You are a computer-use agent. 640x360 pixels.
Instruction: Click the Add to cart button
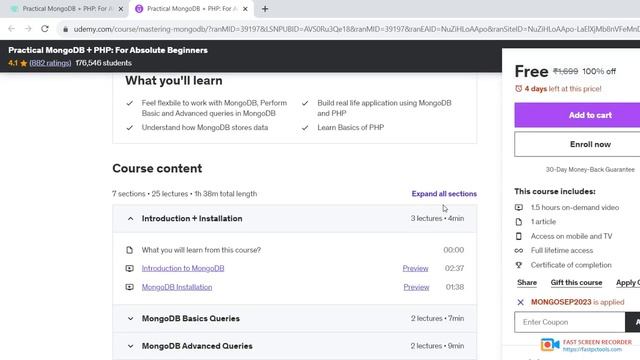click(x=577, y=115)
